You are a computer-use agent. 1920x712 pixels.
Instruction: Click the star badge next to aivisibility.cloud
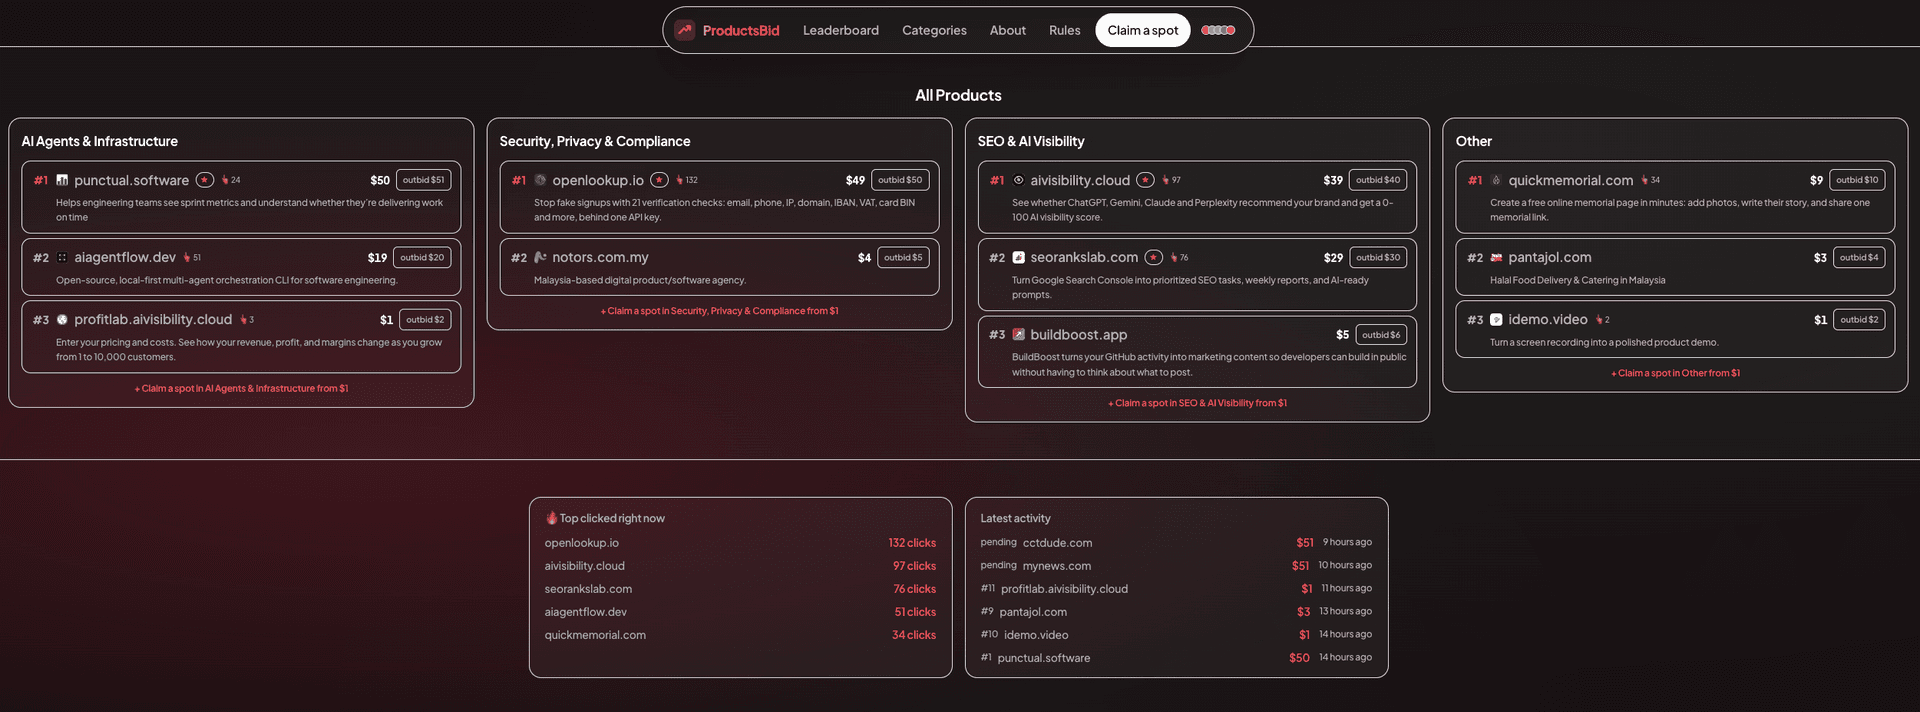[x=1145, y=180]
